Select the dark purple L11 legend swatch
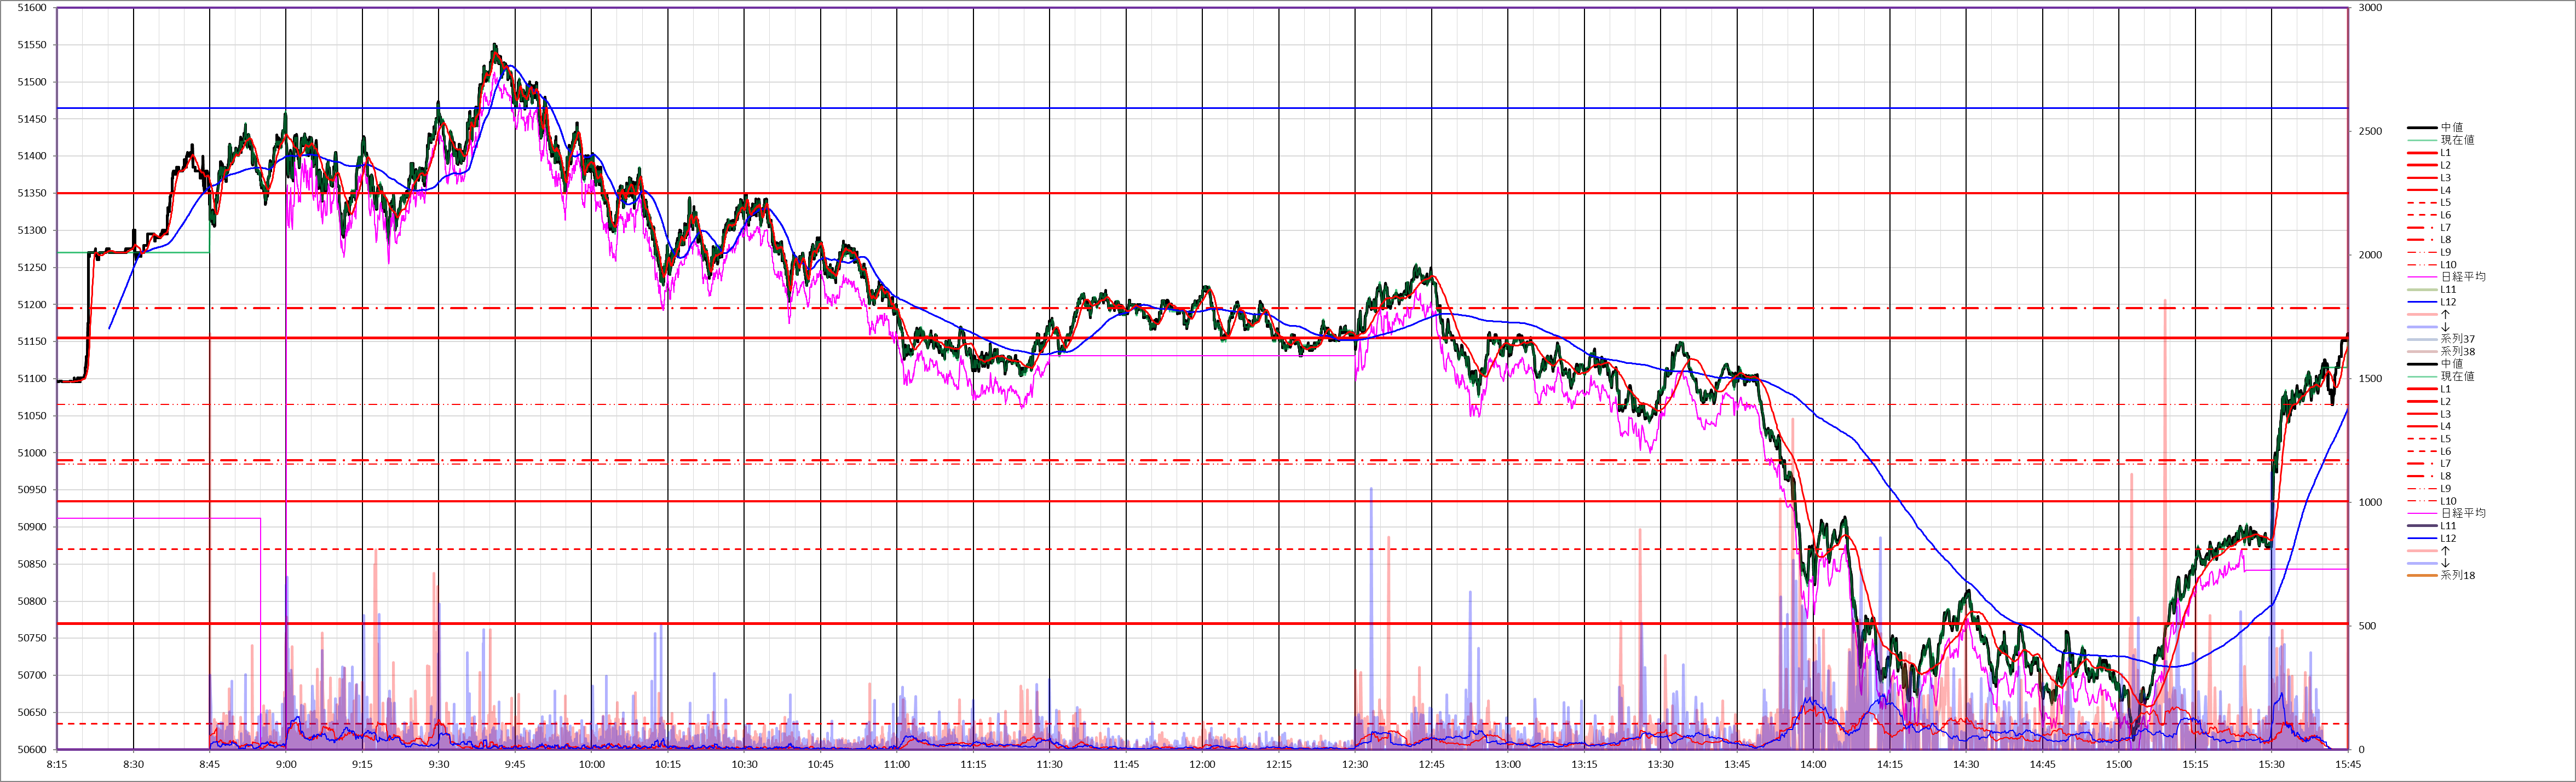Viewport: 2576px width, 782px height. [2422, 526]
